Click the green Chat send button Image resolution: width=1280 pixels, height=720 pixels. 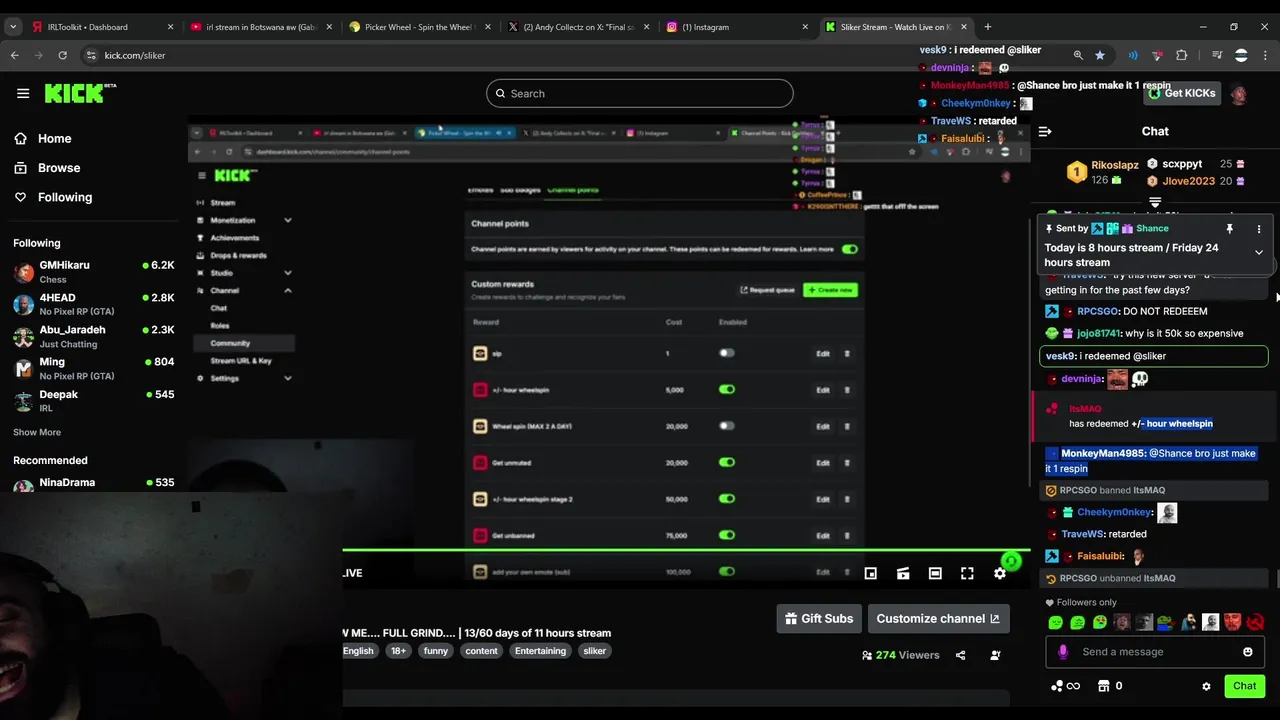pos(1244,686)
